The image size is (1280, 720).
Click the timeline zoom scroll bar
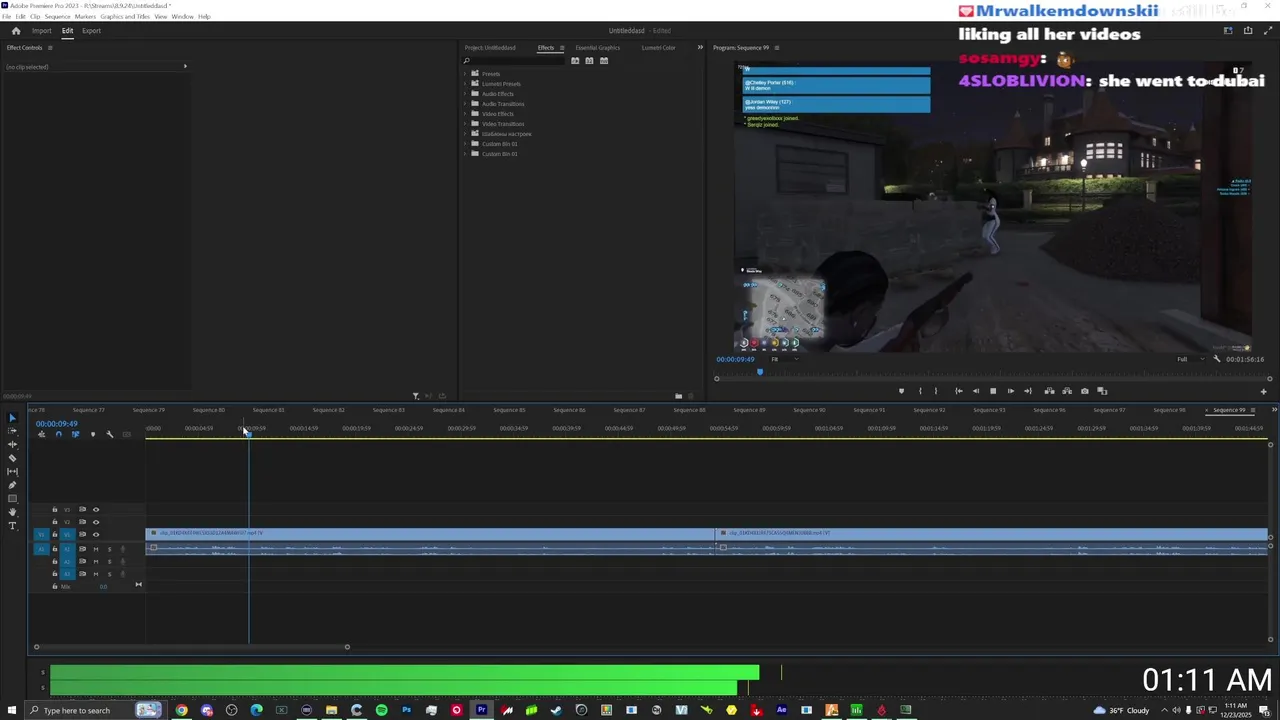192,647
